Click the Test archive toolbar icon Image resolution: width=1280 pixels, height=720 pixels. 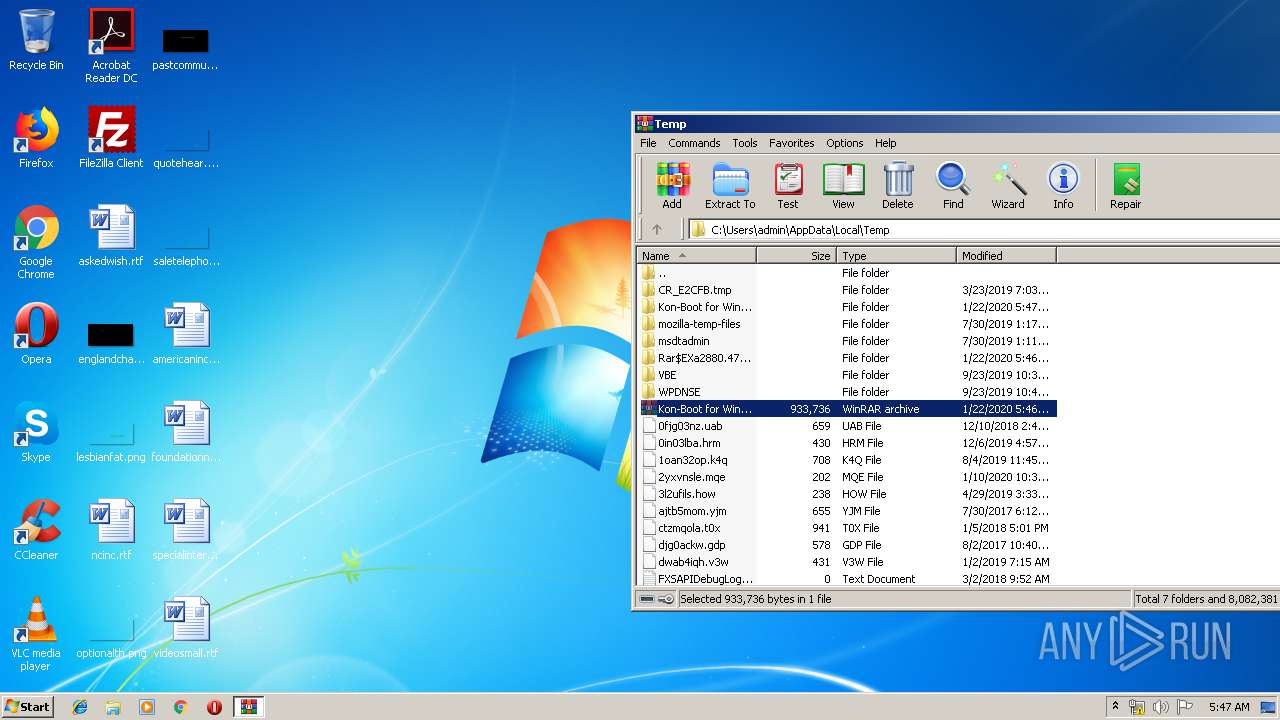click(x=788, y=186)
